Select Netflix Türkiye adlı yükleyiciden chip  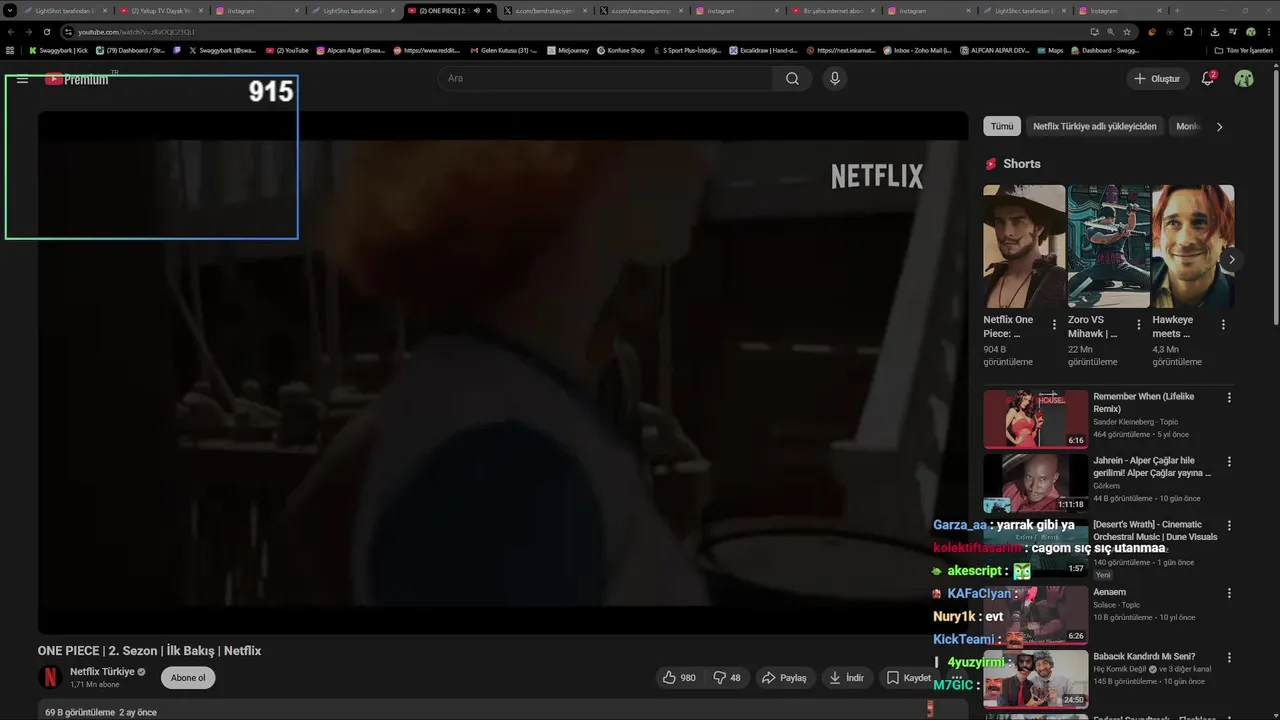tap(1094, 127)
